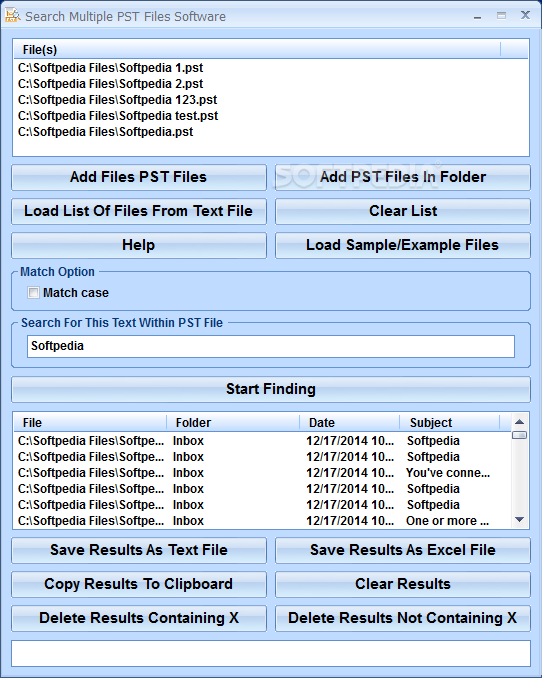Click the File(s) column header

coord(257,50)
